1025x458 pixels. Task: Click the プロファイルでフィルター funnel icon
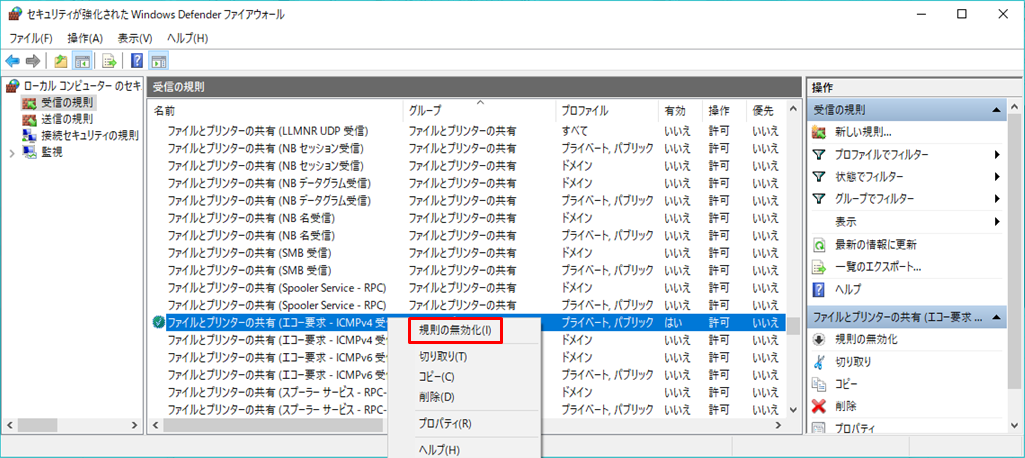pos(819,155)
